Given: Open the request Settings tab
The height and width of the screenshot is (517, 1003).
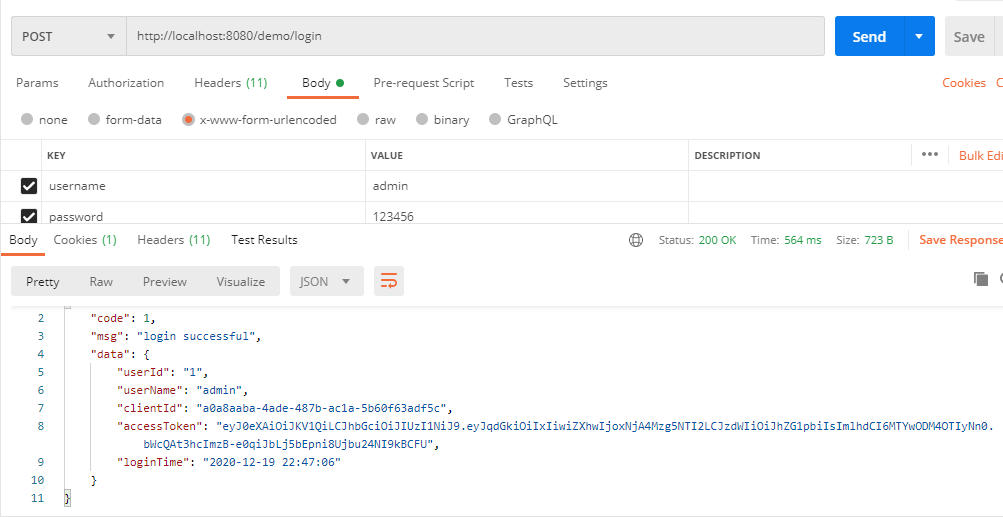Looking at the screenshot, I should pyautogui.click(x=585, y=83).
